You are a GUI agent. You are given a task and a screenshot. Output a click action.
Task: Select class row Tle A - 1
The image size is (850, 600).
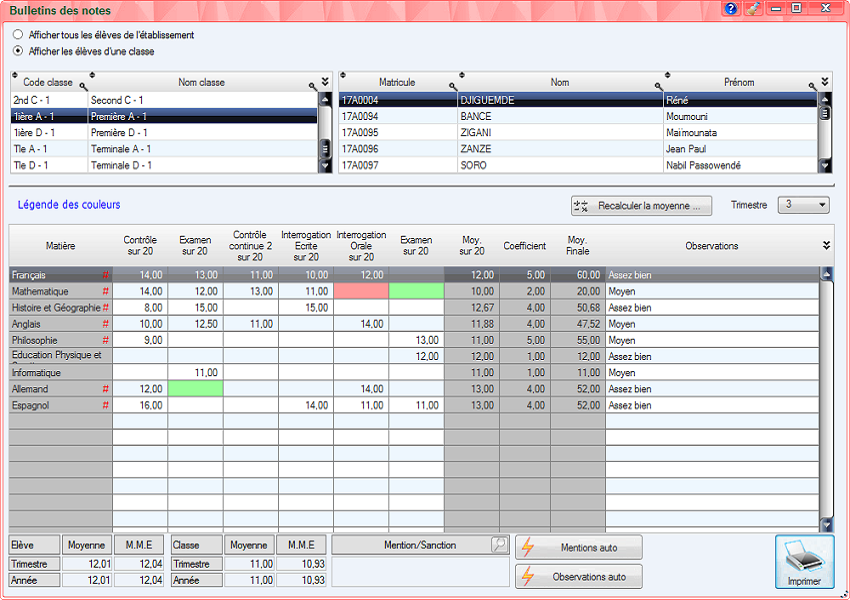[164, 149]
